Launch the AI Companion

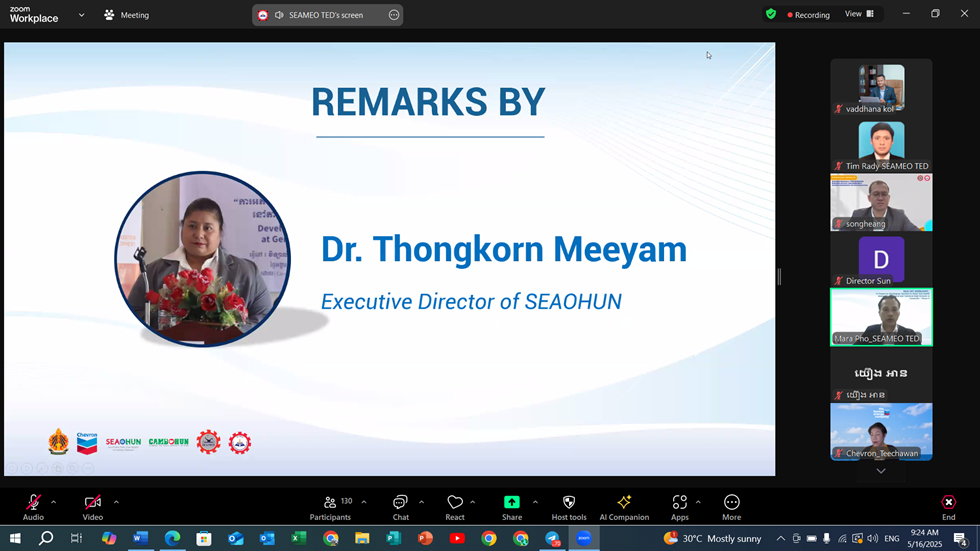pos(624,503)
